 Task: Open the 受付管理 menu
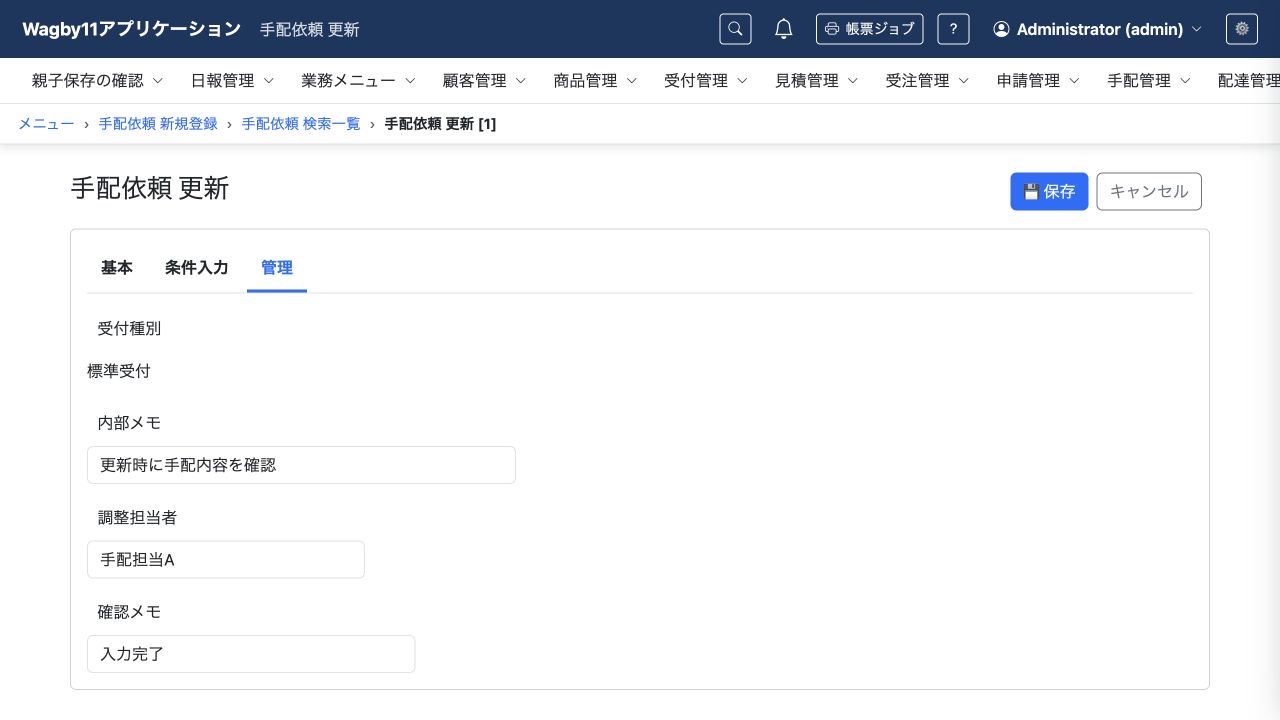(706, 81)
